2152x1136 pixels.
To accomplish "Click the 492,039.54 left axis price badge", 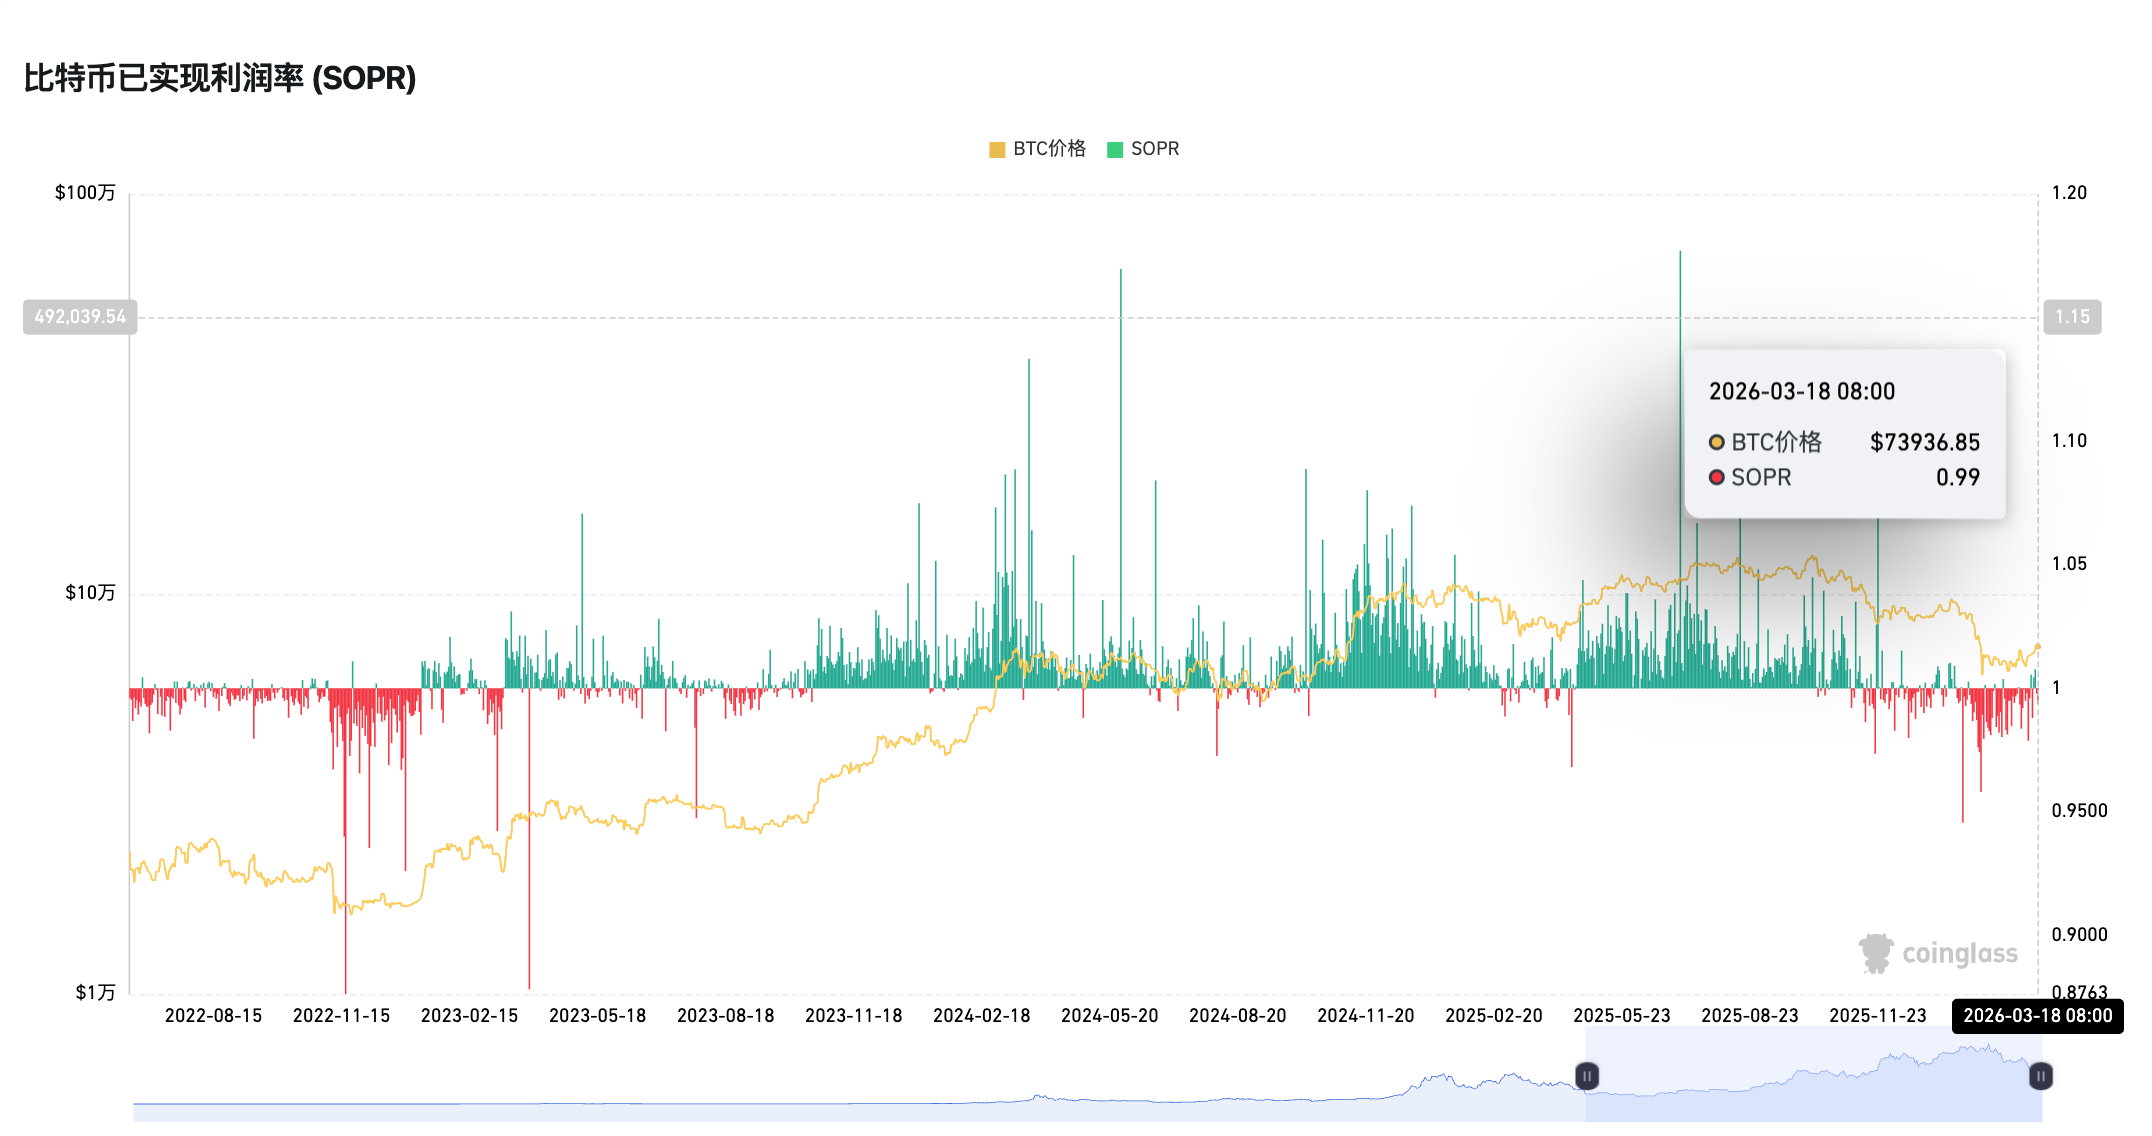I will tap(78, 316).
